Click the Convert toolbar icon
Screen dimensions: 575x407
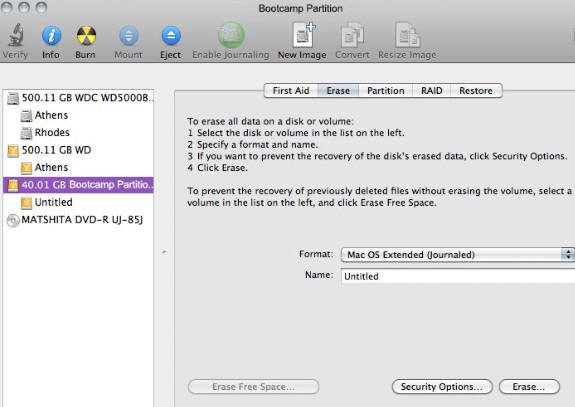(x=352, y=35)
